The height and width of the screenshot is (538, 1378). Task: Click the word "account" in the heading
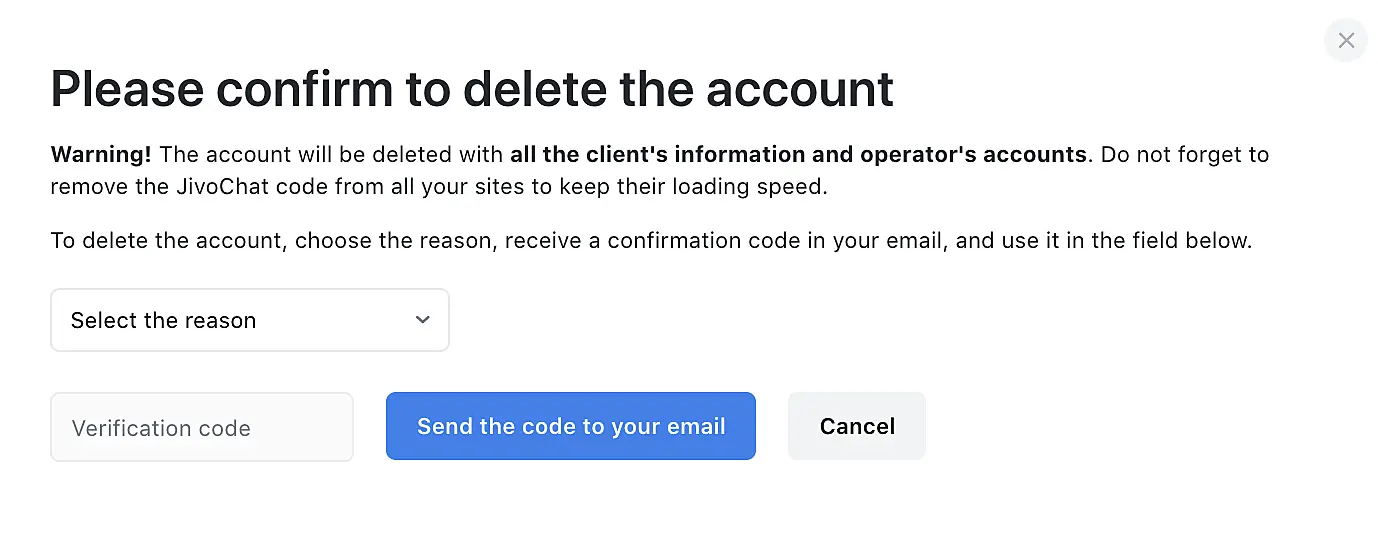point(800,89)
